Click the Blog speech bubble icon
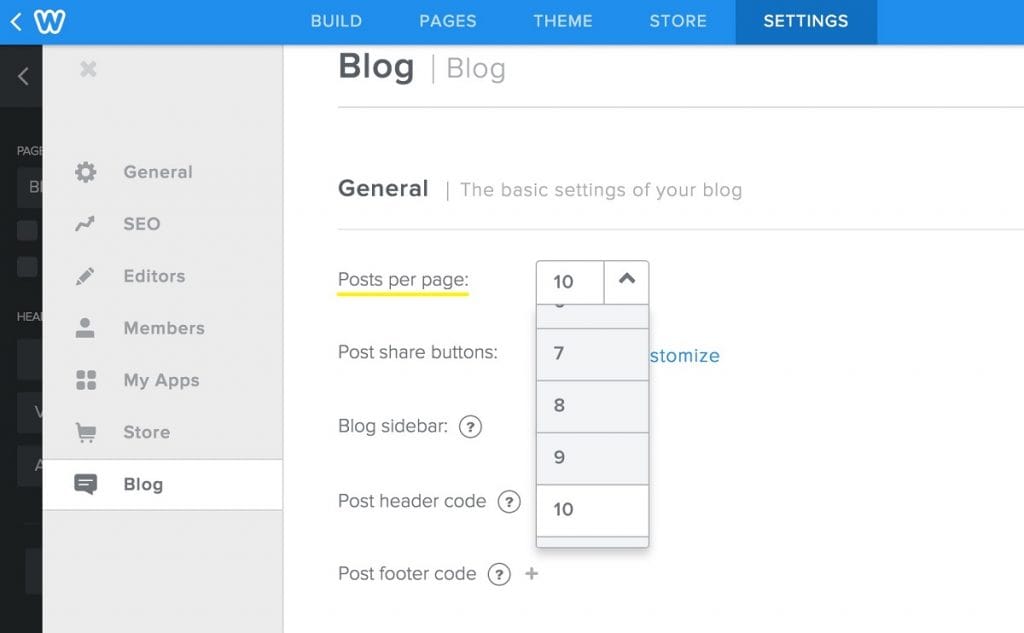Viewport: 1024px width, 633px height. [86, 484]
